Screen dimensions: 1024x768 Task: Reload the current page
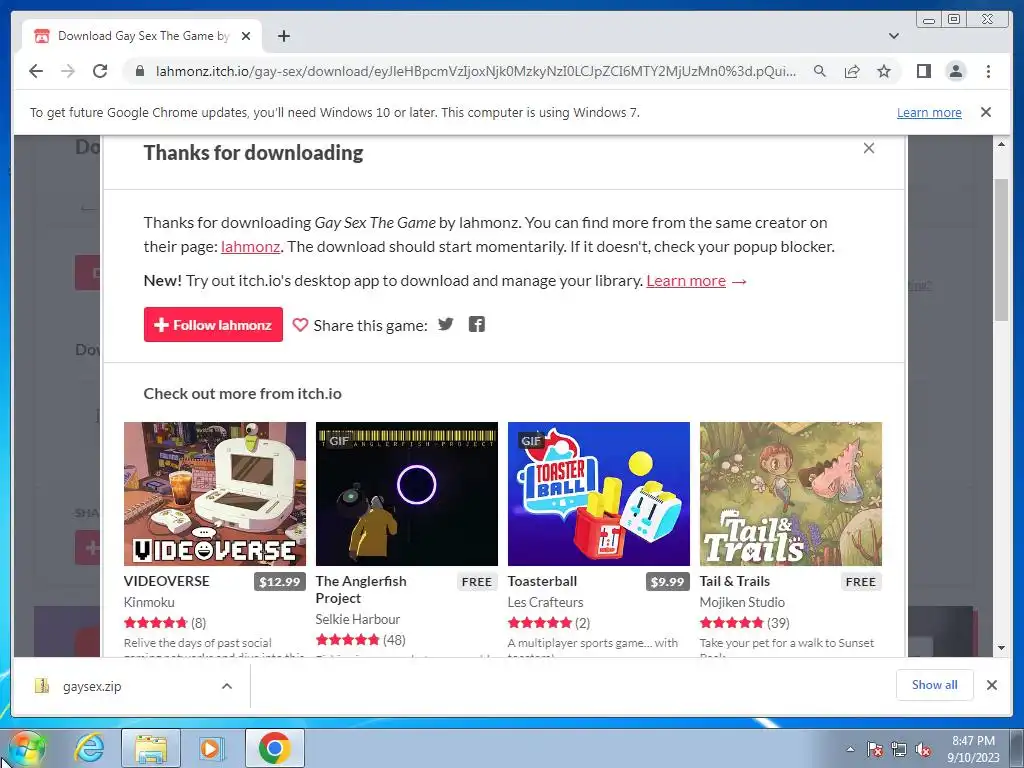(x=100, y=71)
